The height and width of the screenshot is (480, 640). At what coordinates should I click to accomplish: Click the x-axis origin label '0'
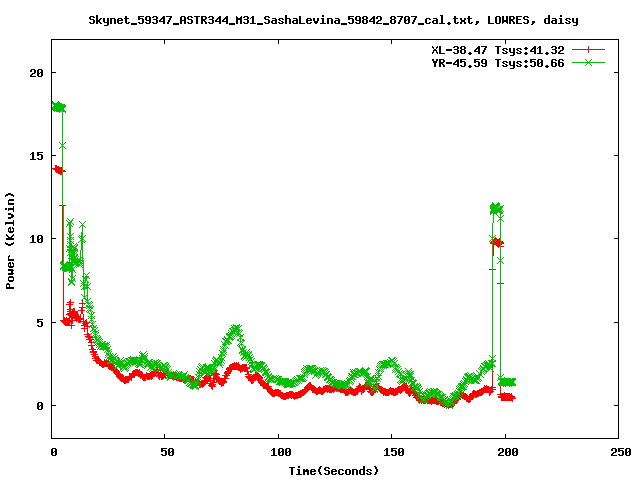coord(54,452)
